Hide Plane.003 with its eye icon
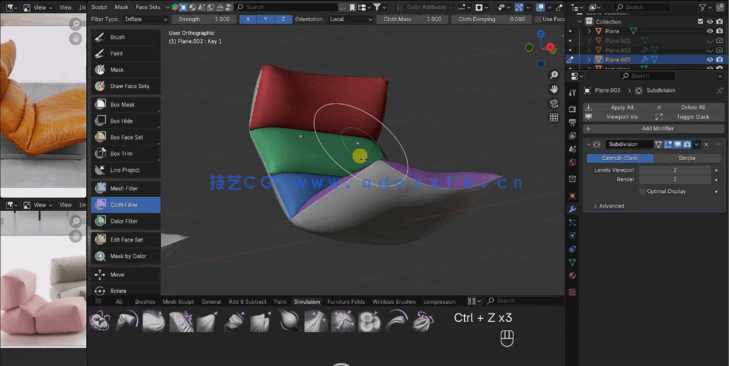This screenshot has width=730, height=366. pyautogui.click(x=710, y=60)
